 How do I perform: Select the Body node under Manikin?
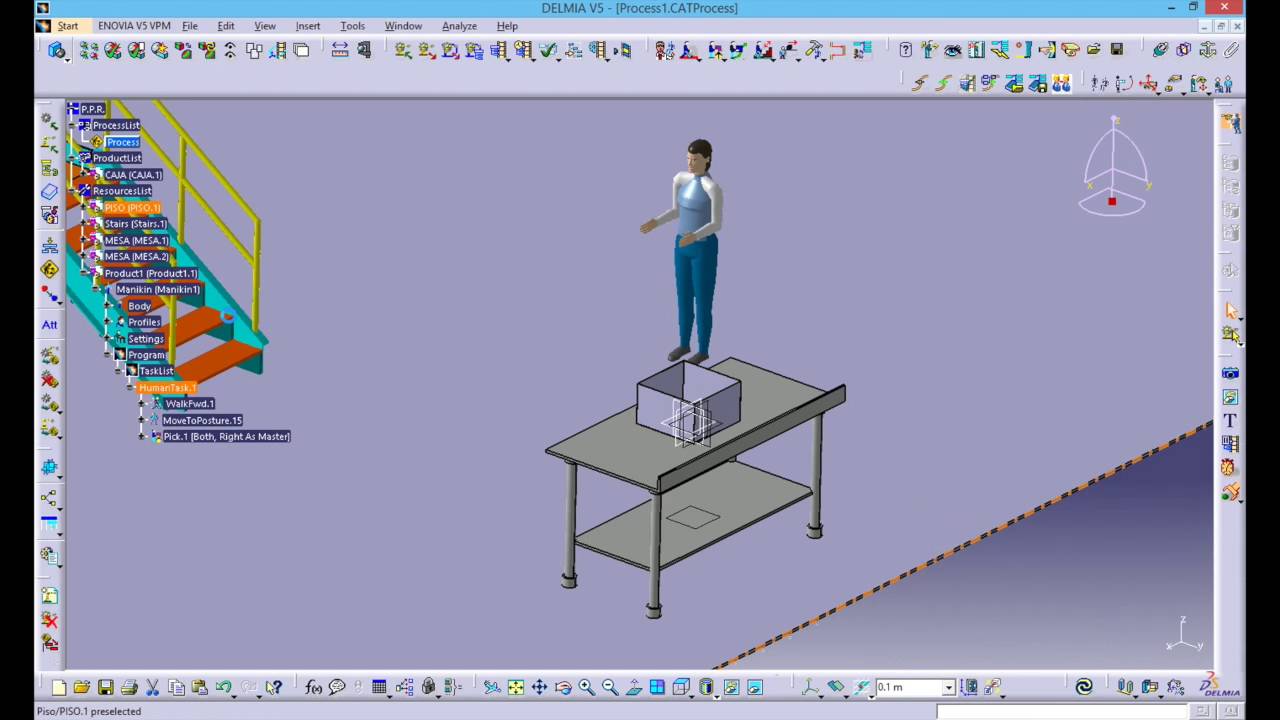pos(139,306)
